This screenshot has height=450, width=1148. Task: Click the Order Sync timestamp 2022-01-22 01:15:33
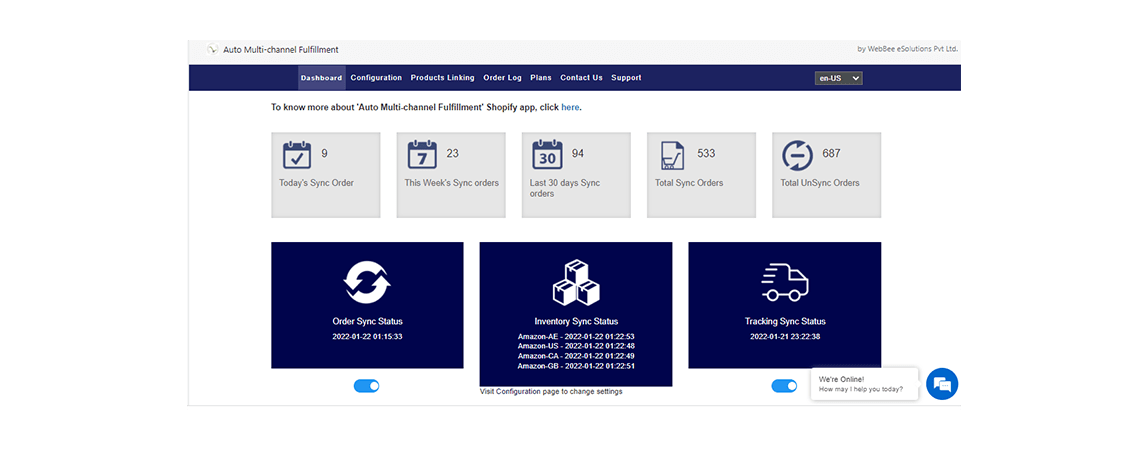[367, 337]
